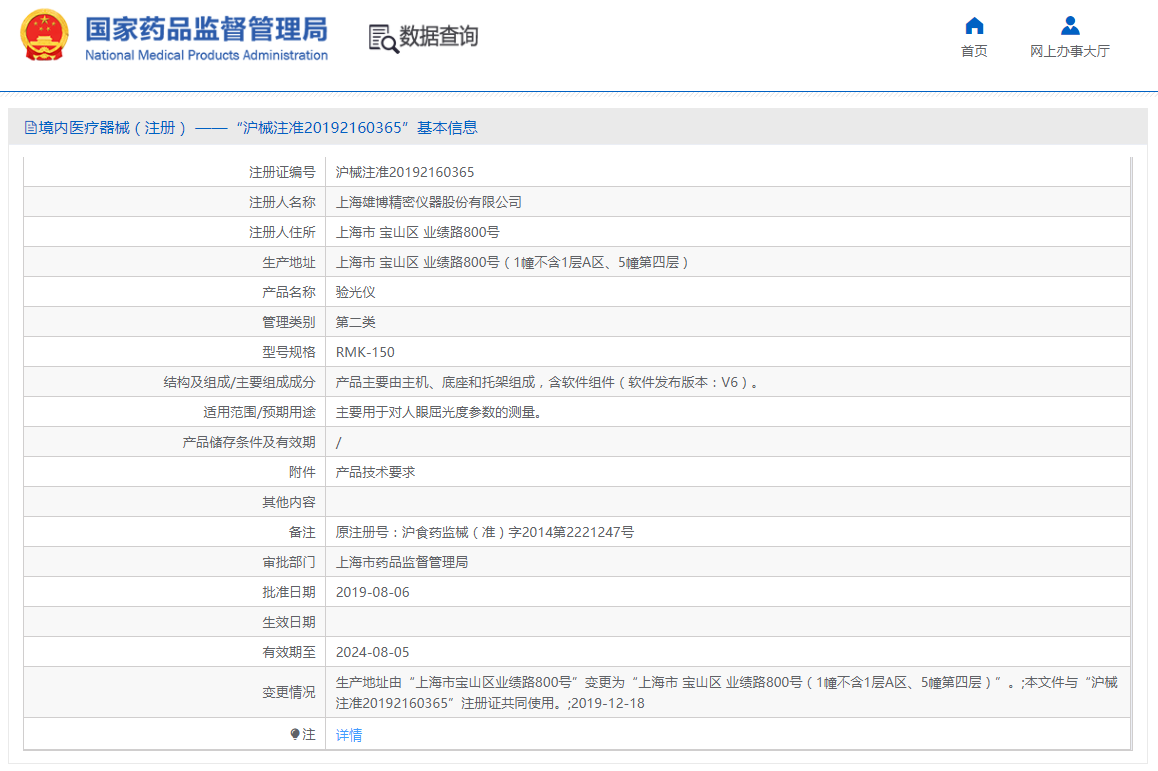This screenshot has height=771, width=1158.
Task: Click the 附件 label
Action: 302,472
